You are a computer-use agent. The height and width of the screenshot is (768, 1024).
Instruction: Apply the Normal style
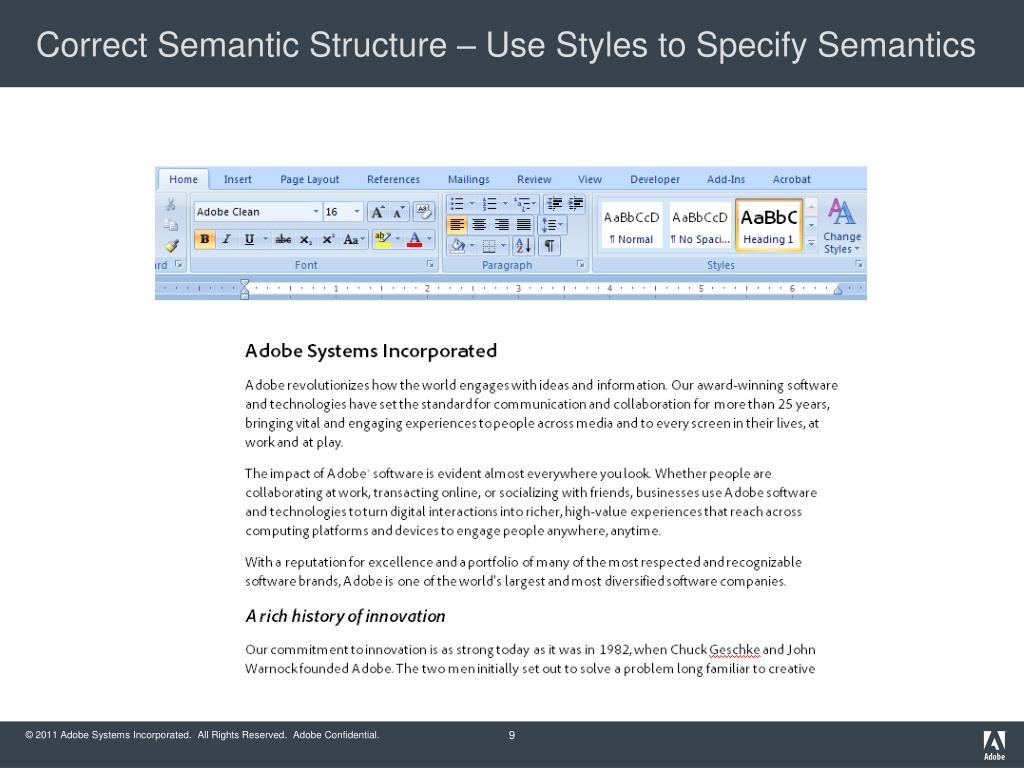click(632, 226)
